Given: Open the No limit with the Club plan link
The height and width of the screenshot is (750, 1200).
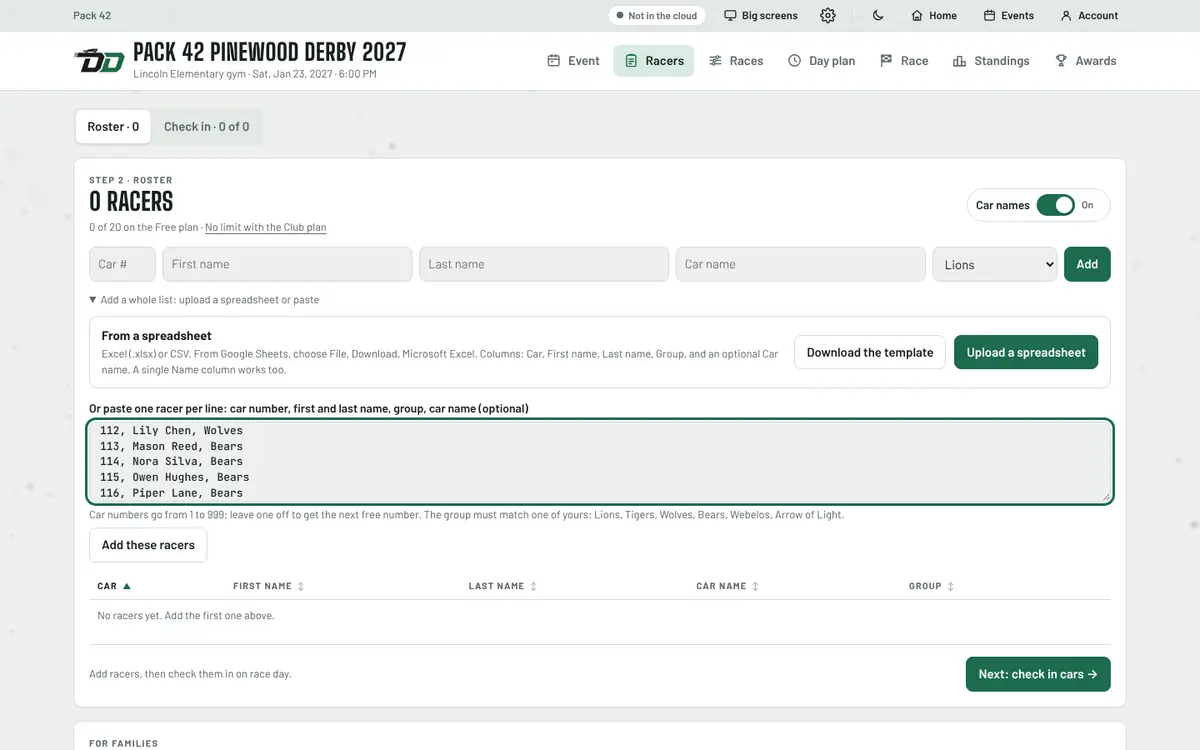Looking at the screenshot, I should tap(266, 227).
